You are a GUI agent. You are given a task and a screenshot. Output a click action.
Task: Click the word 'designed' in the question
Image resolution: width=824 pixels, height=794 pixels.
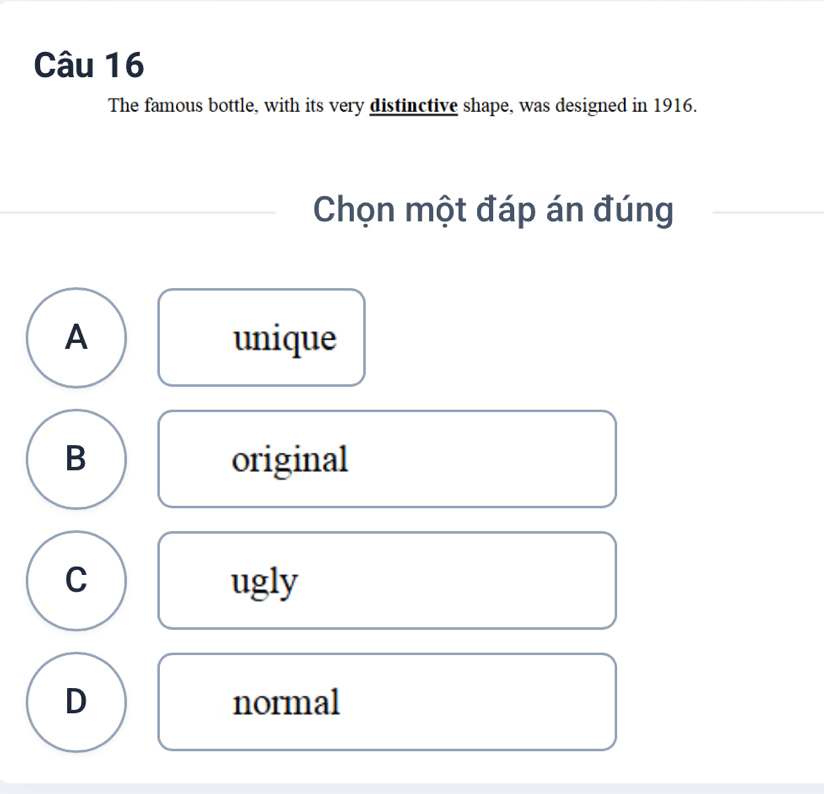(x=591, y=106)
